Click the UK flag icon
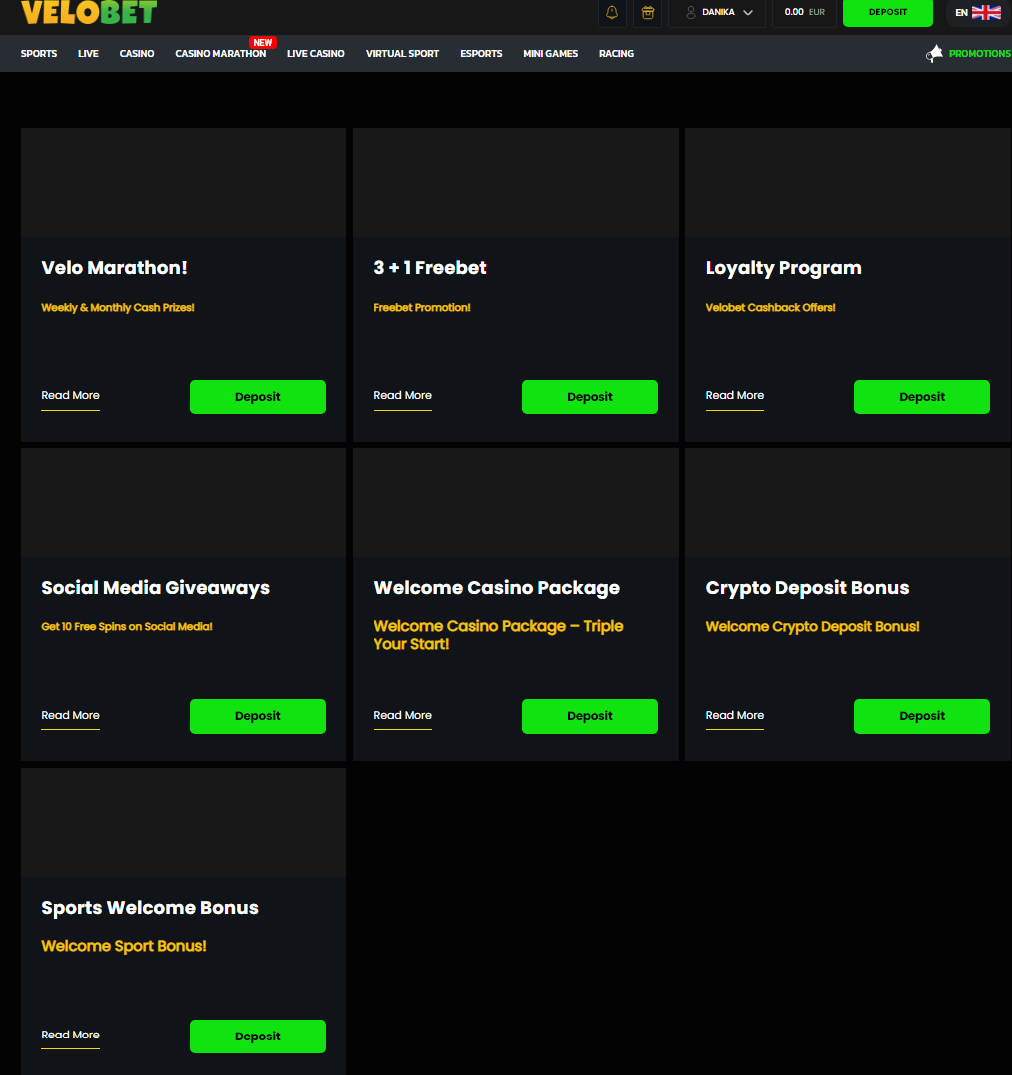 (x=986, y=13)
